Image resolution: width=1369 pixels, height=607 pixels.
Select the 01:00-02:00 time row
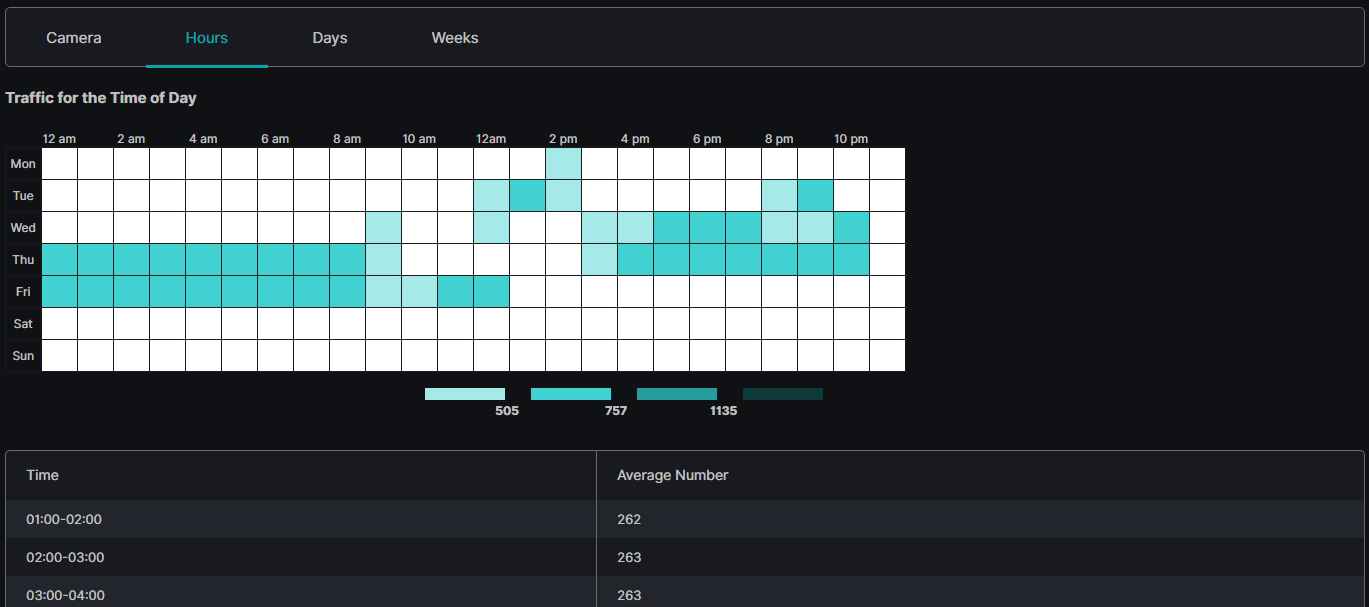(685, 519)
